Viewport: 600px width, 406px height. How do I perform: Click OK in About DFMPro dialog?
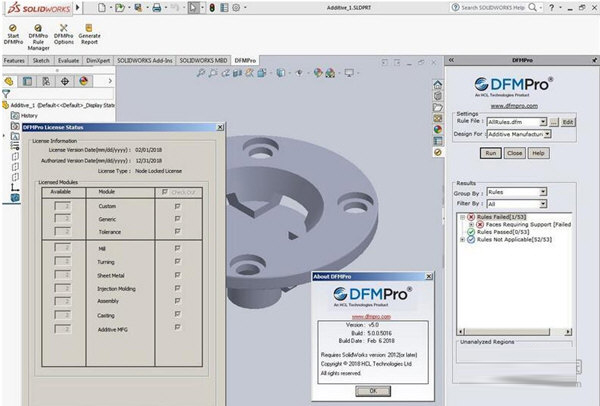(371, 389)
